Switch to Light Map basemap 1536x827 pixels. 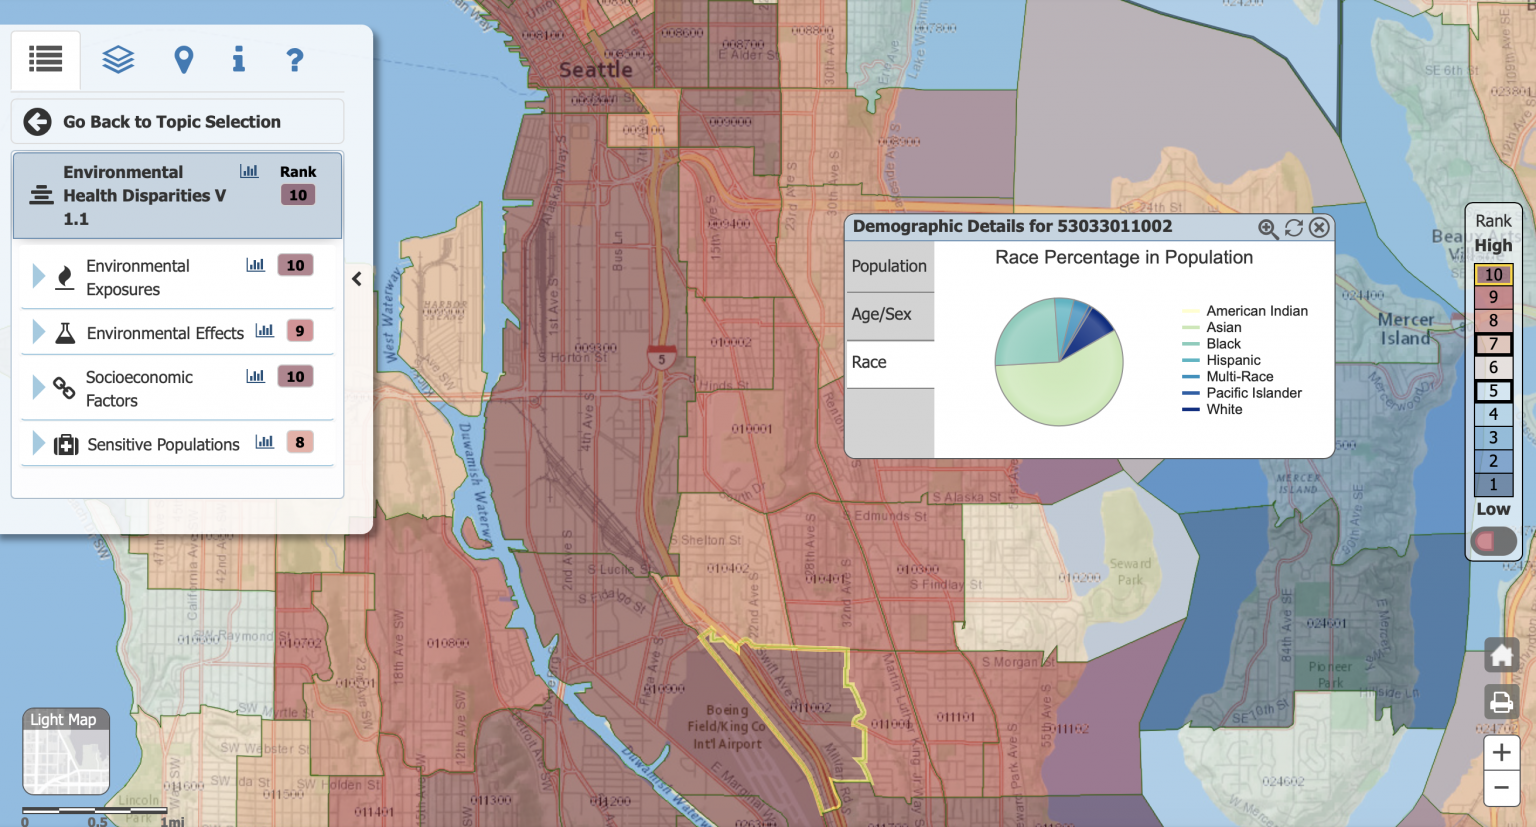(65, 751)
